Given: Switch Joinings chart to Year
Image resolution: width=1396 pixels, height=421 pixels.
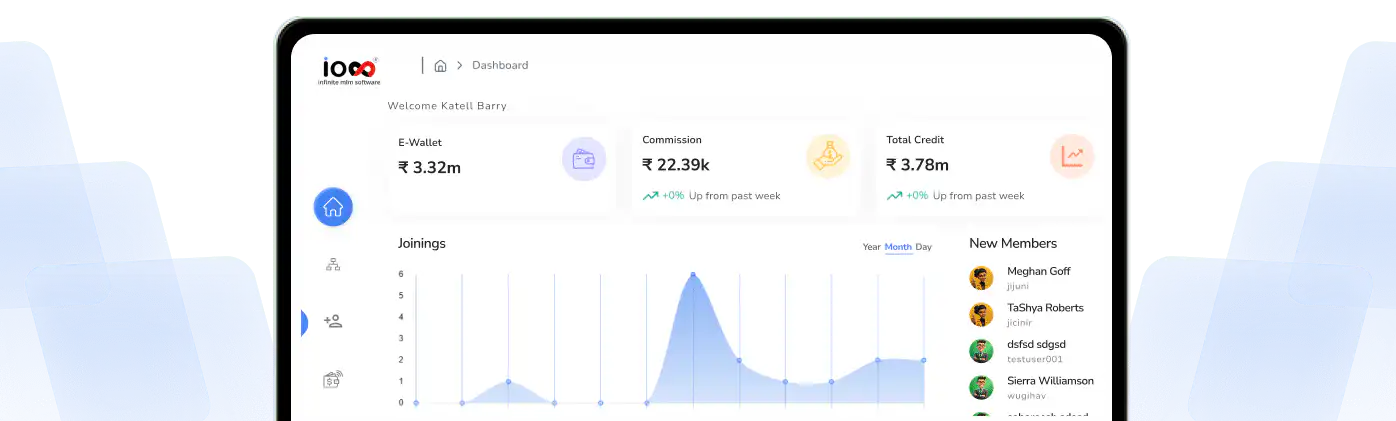Looking at the screenshot, I should tap(871, 247).
